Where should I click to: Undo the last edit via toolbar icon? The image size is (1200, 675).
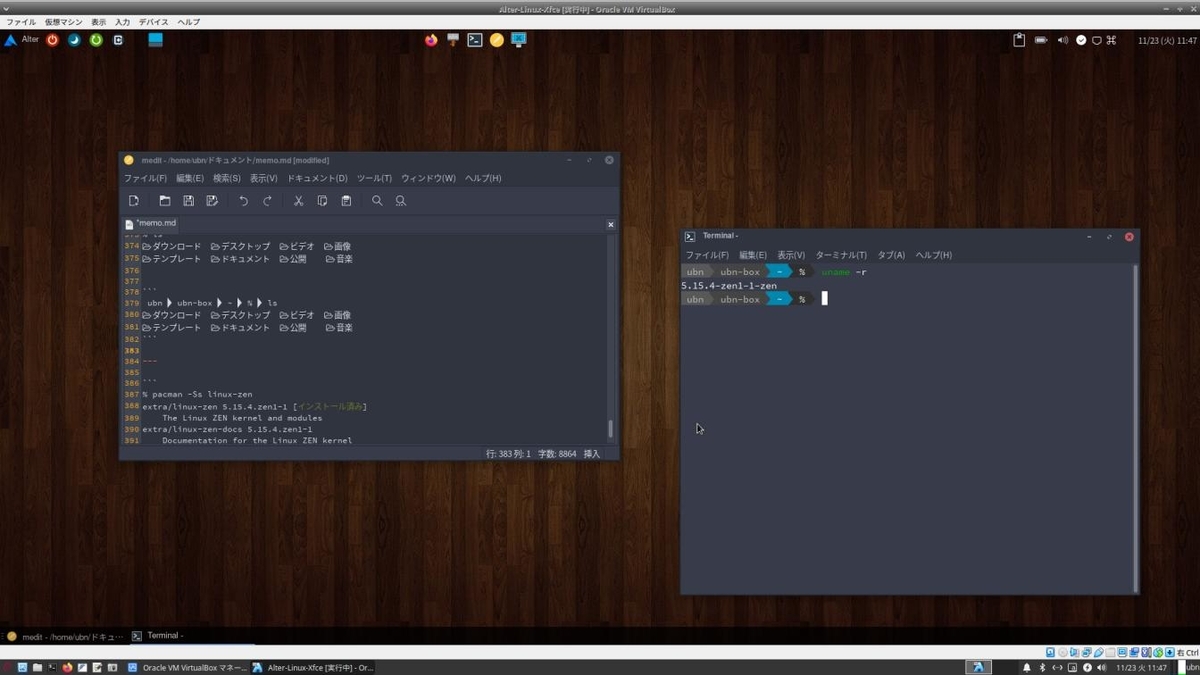click(243, 201)
